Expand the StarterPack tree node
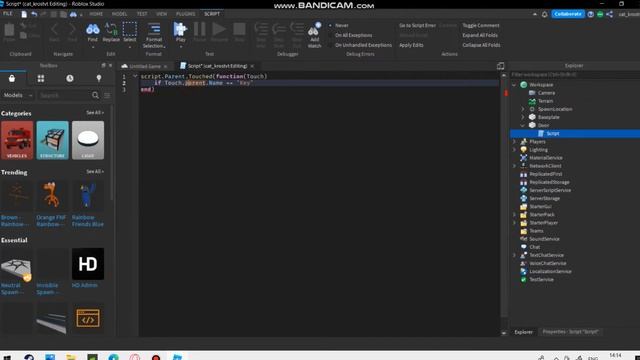Image resolution: width=640 pixels, height=360 pixels. coord(514,214)
